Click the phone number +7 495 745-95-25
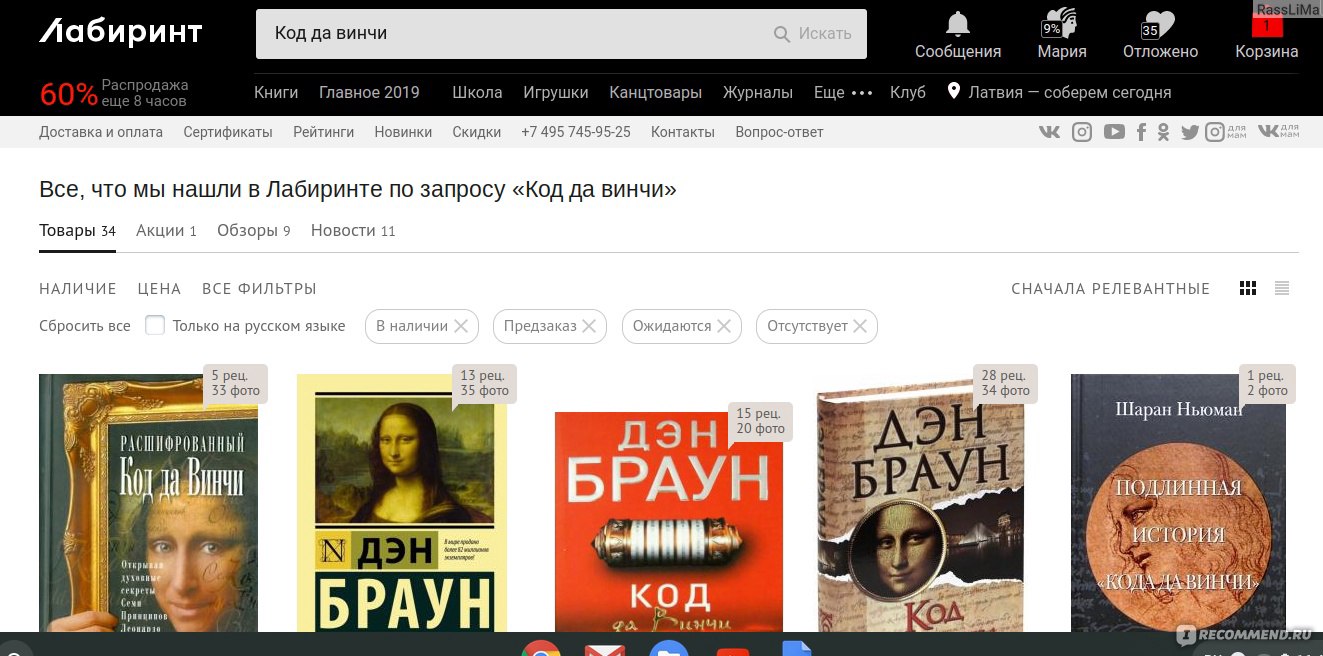This screenshot has width=1323, height=656. (576, 132)
